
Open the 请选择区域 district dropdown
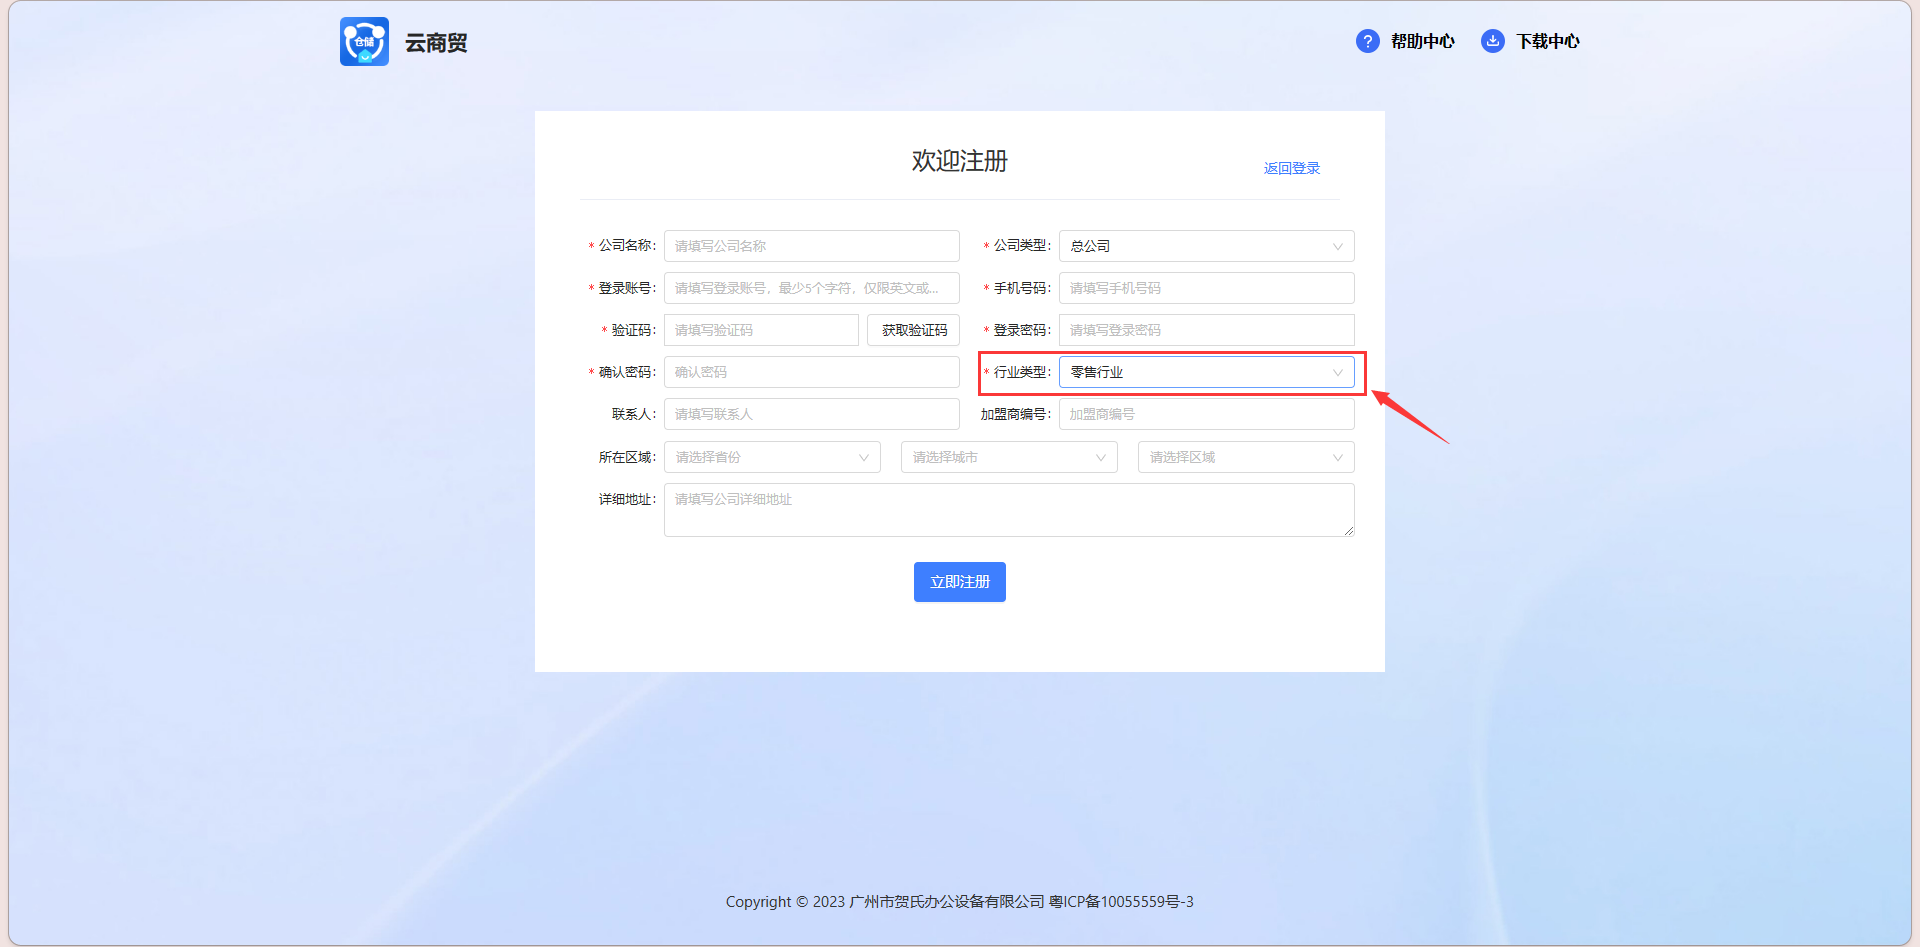click(x=1246, y=457)
